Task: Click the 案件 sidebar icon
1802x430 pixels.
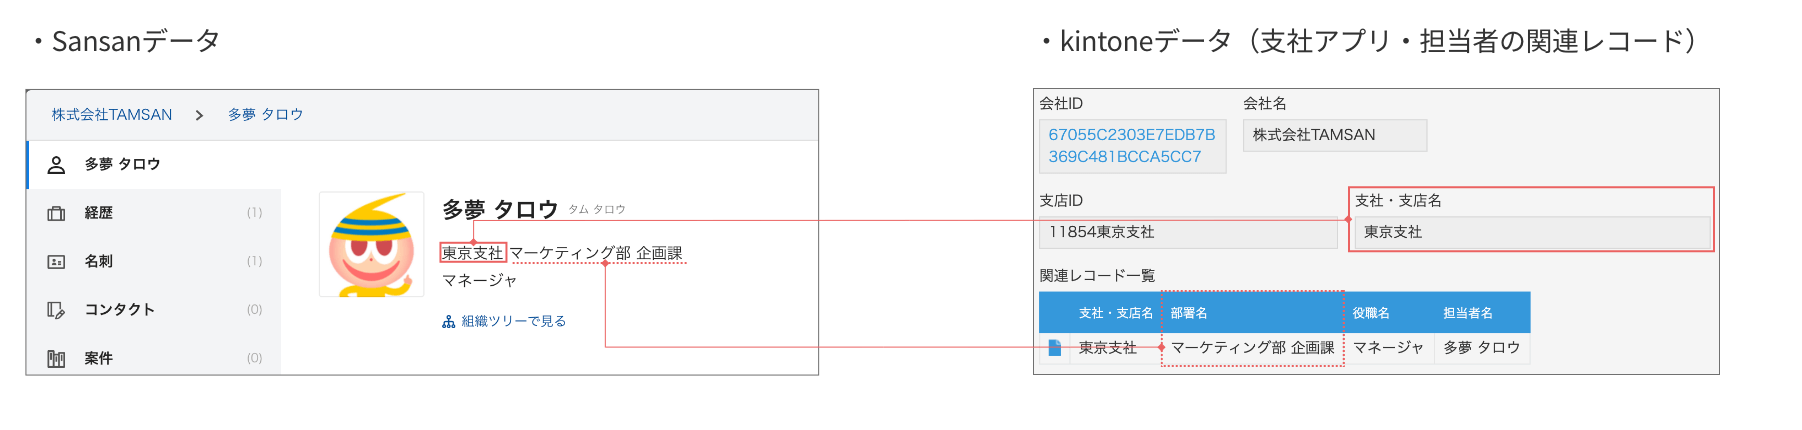Action: click(57, 358)
